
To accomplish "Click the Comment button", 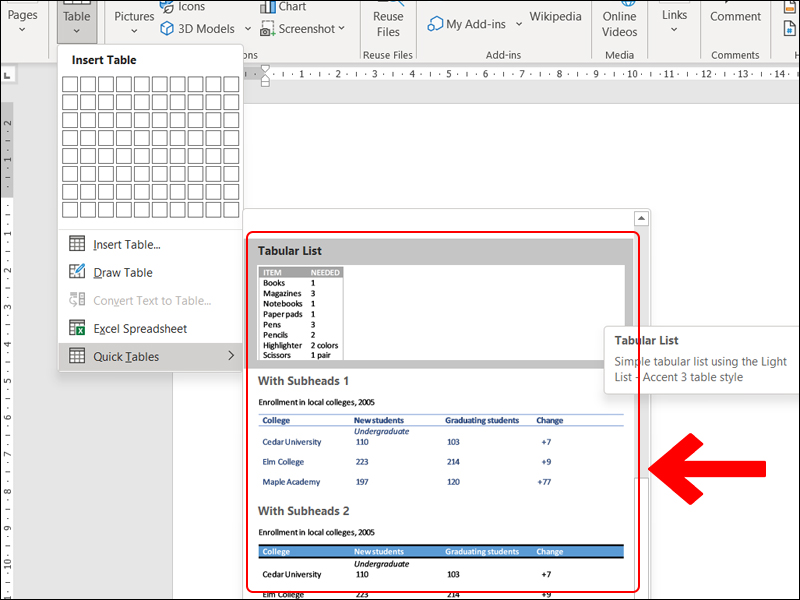I will point(735,17).
